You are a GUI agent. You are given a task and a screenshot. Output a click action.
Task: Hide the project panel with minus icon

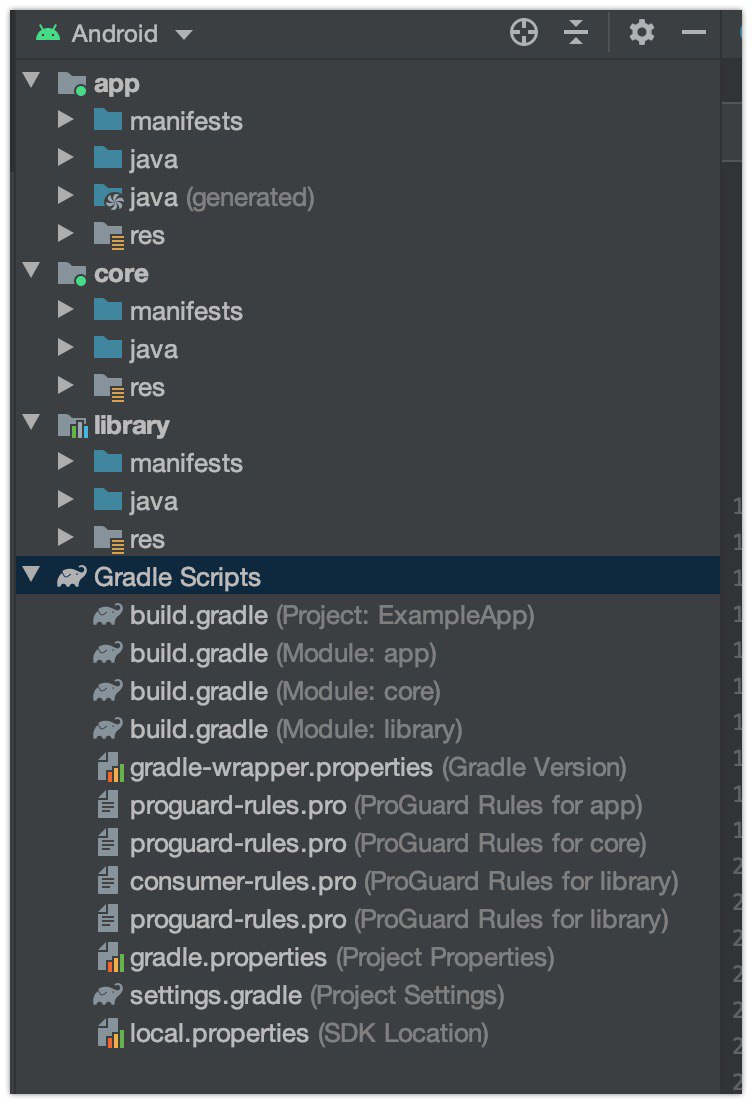pyautogui.click(x=694, y=32)
